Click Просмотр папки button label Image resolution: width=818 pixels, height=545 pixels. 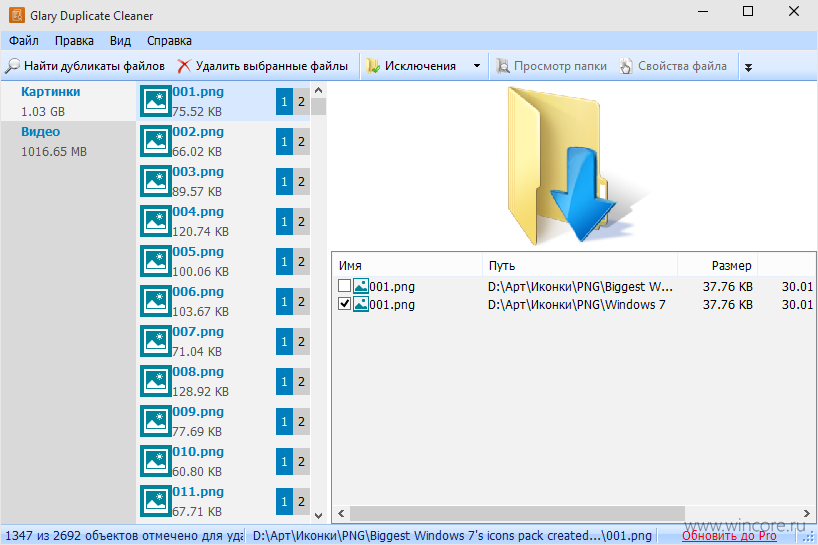[560, 66]
